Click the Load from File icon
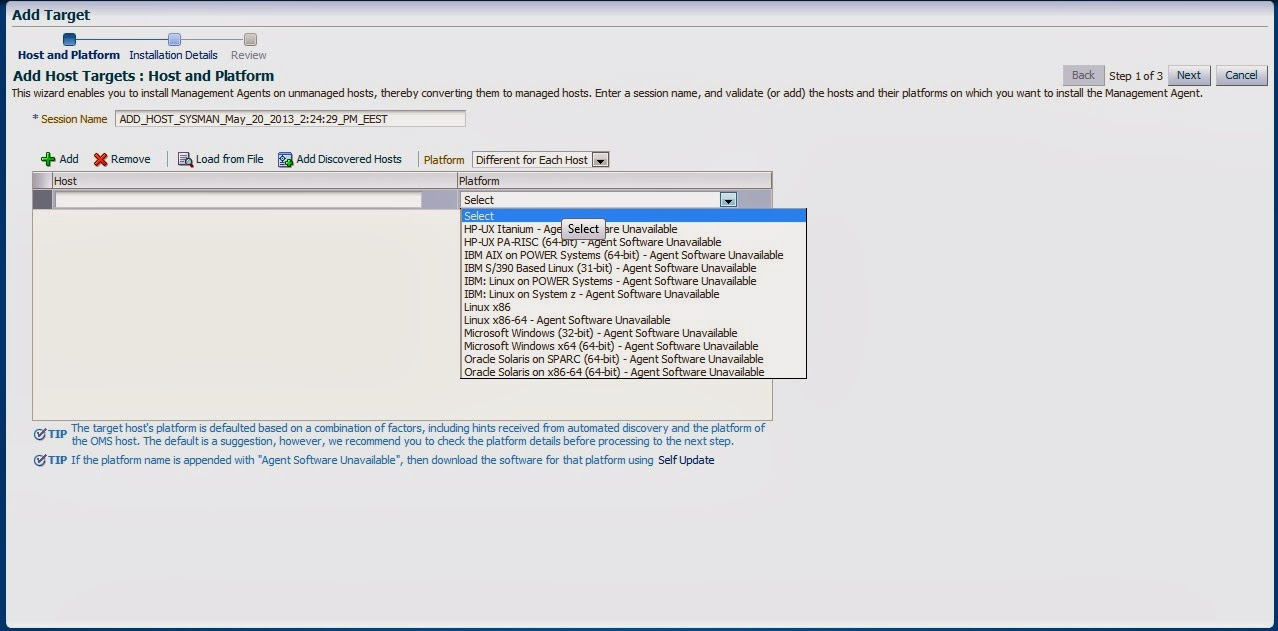 185,160
